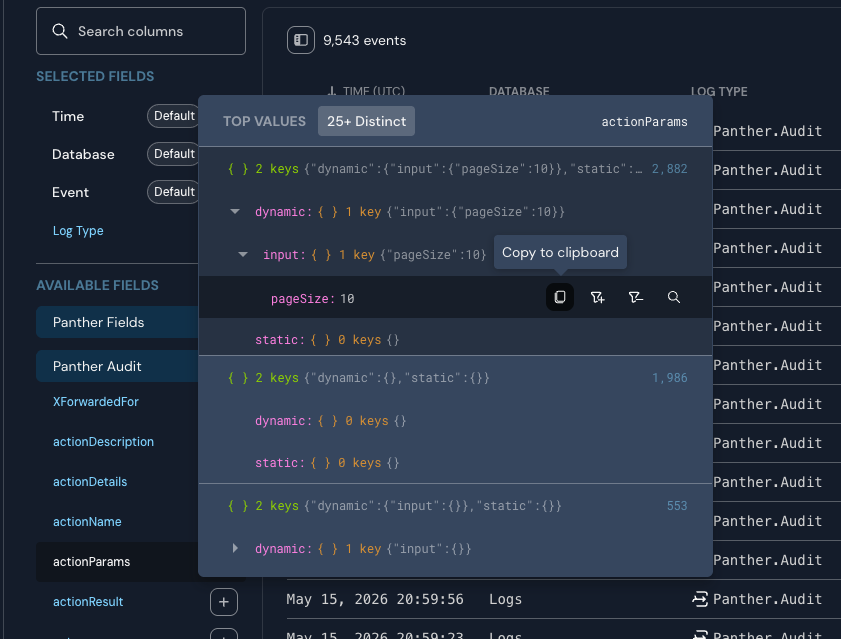Click the DATABASE column header

[x=519, y=91]
